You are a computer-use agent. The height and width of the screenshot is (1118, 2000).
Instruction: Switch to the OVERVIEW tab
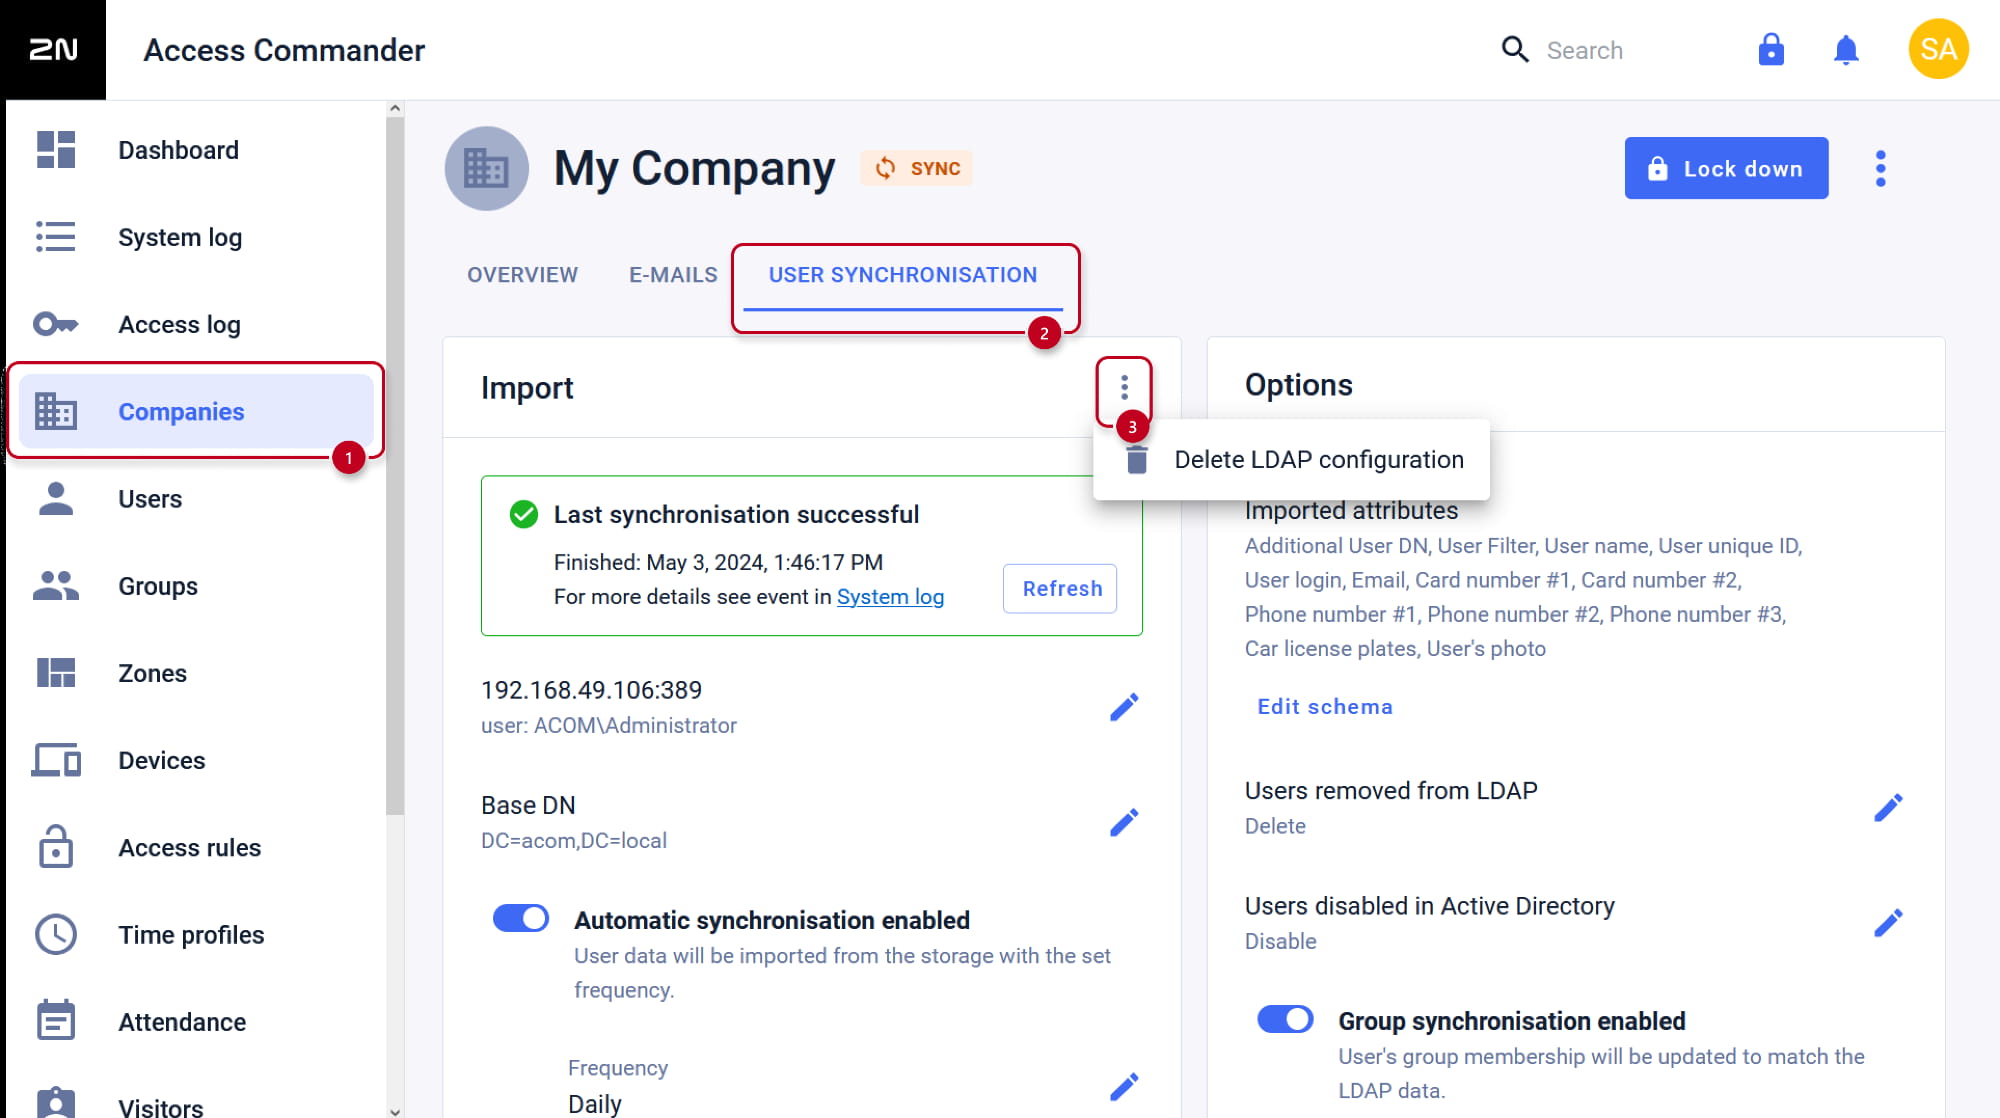[522, 275]
